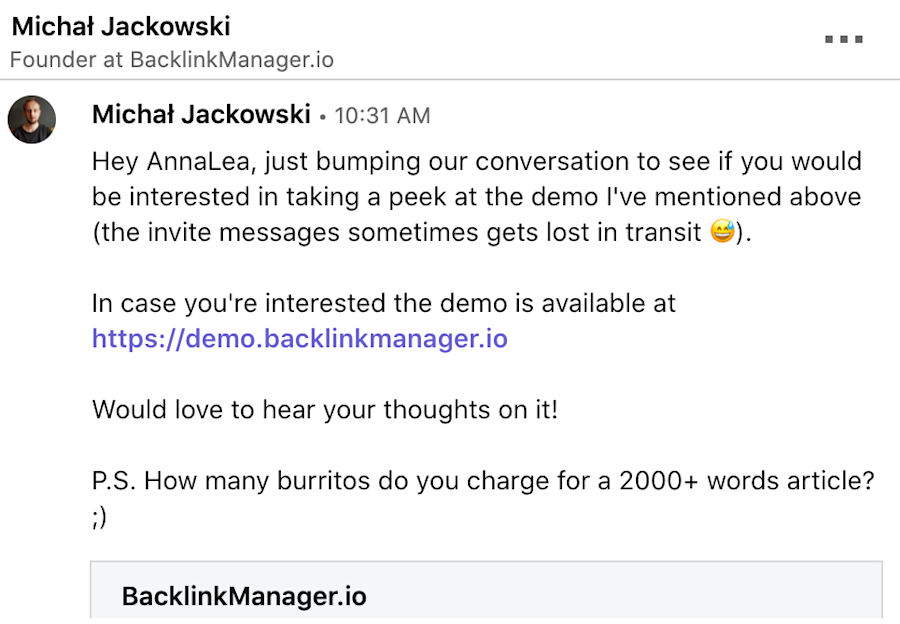Open the https://demo.backlinkmanager.io link
The height and width of the screenshot is (624, 900).
coord(297,339)
